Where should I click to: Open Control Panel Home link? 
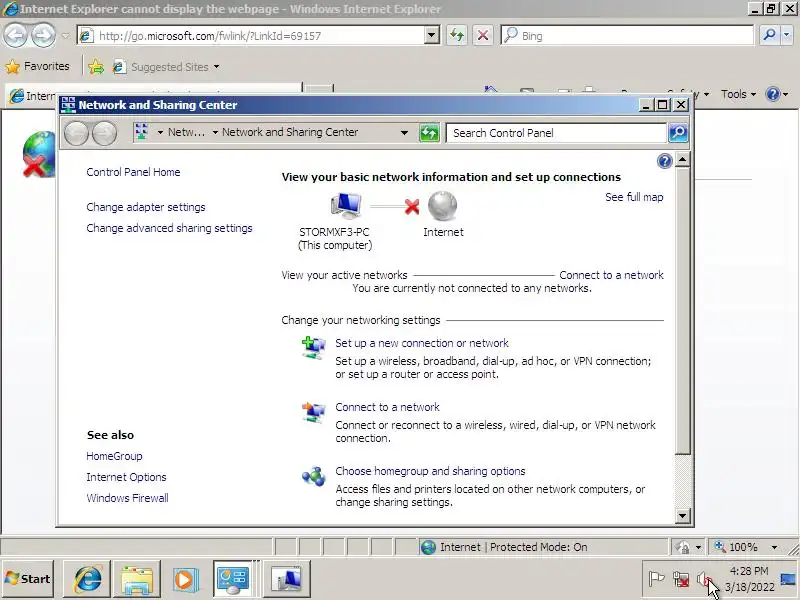(x=133, y=172)
